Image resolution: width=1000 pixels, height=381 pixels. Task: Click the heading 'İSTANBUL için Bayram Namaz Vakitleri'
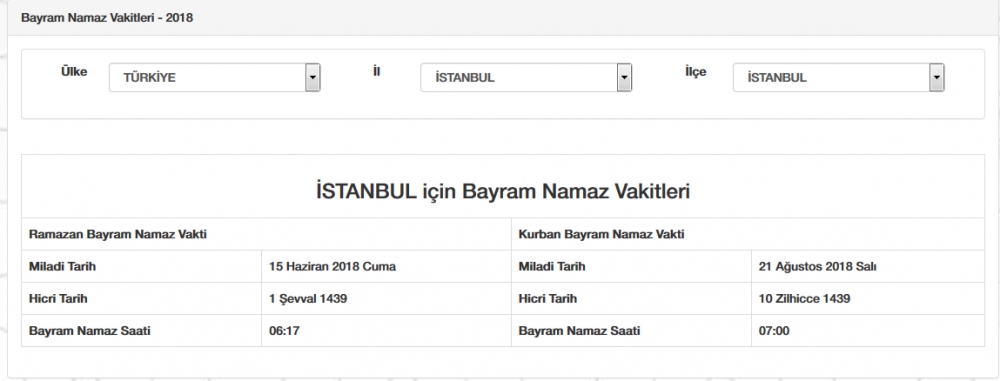(503, 191)
